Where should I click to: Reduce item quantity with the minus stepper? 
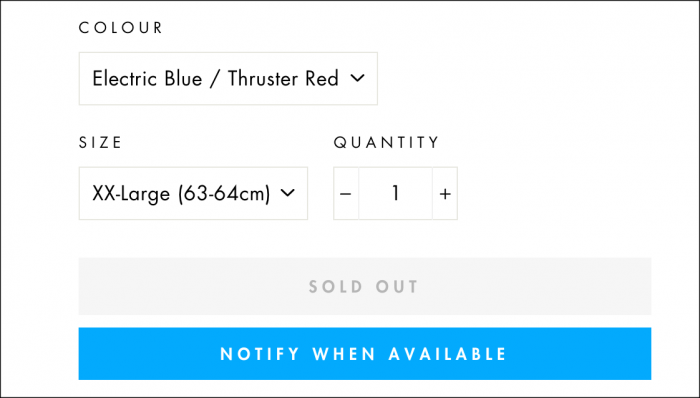tap(346, 194)
